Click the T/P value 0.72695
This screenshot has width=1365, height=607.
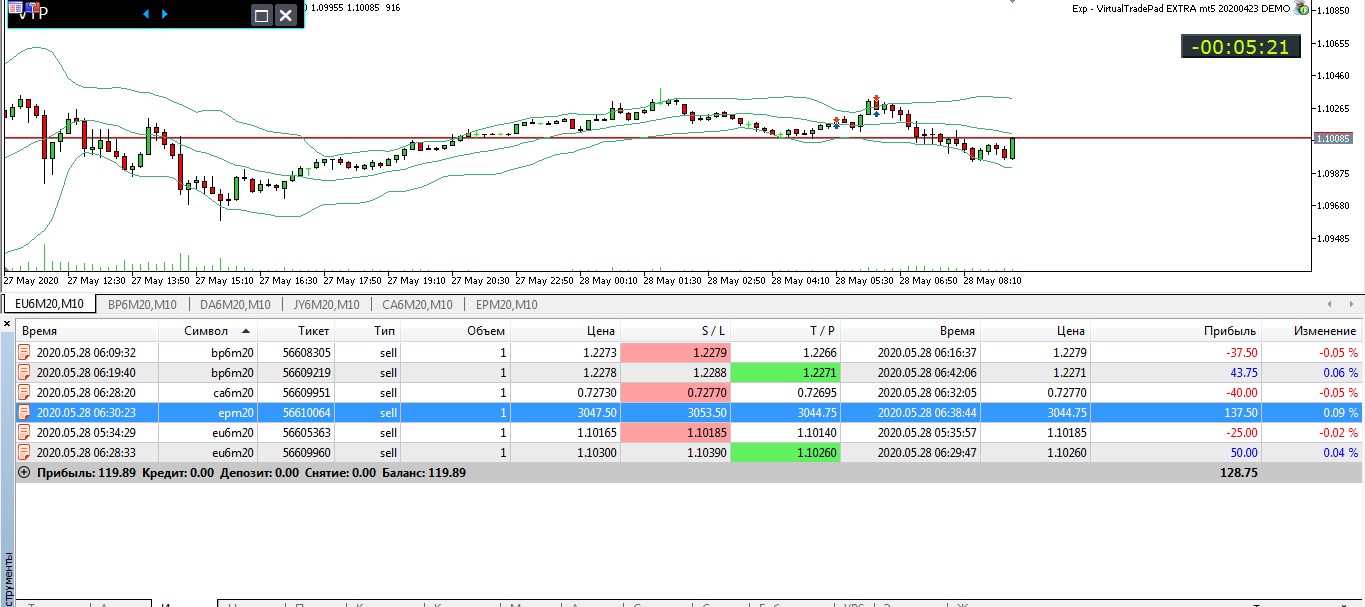tap(816, 392)
